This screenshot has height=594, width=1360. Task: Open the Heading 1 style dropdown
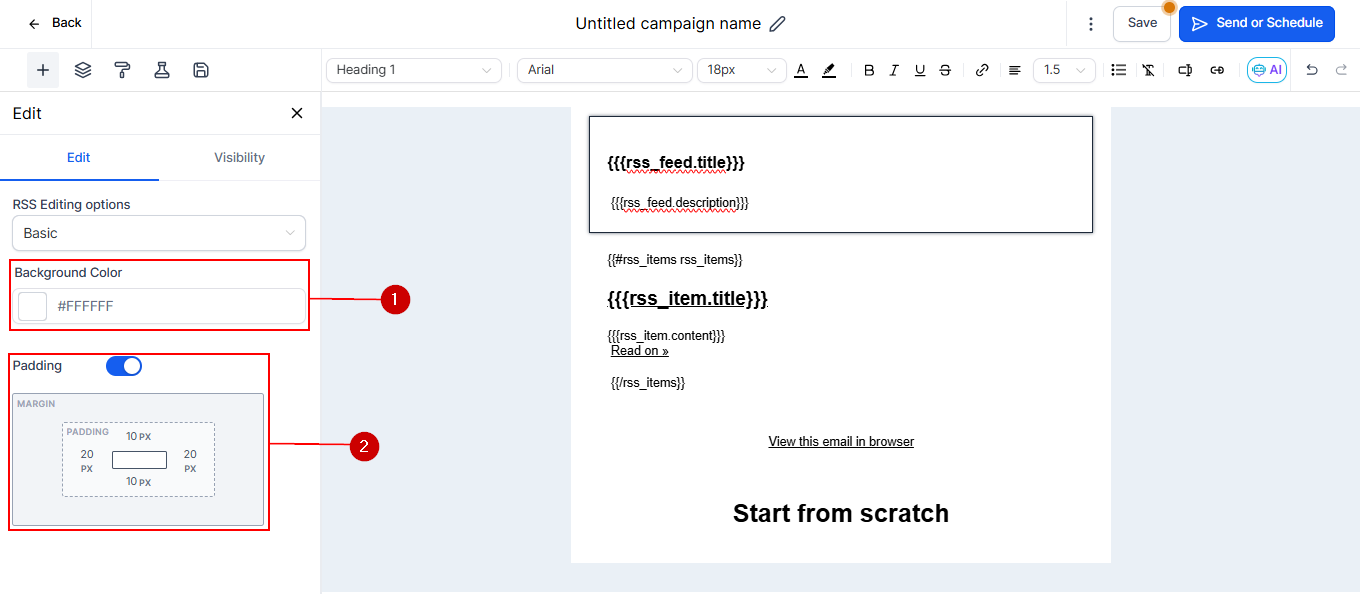click(x=414, y=70)
